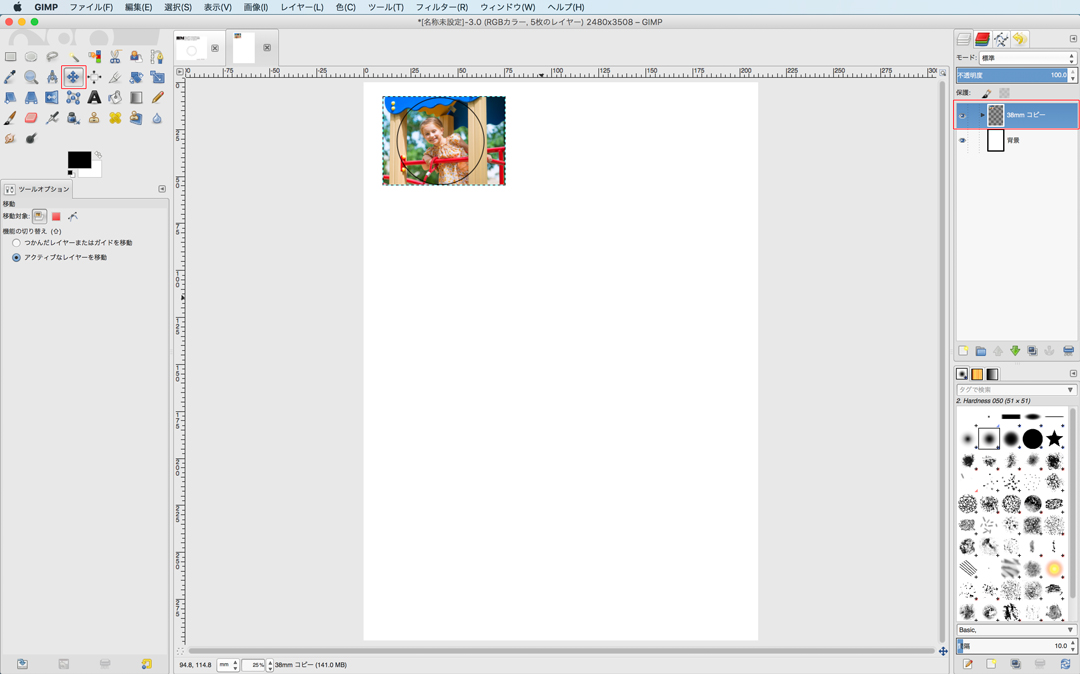
Task: Lower the layer with green down arrow
Action: pyautogui.click(x=1015, y=351)
